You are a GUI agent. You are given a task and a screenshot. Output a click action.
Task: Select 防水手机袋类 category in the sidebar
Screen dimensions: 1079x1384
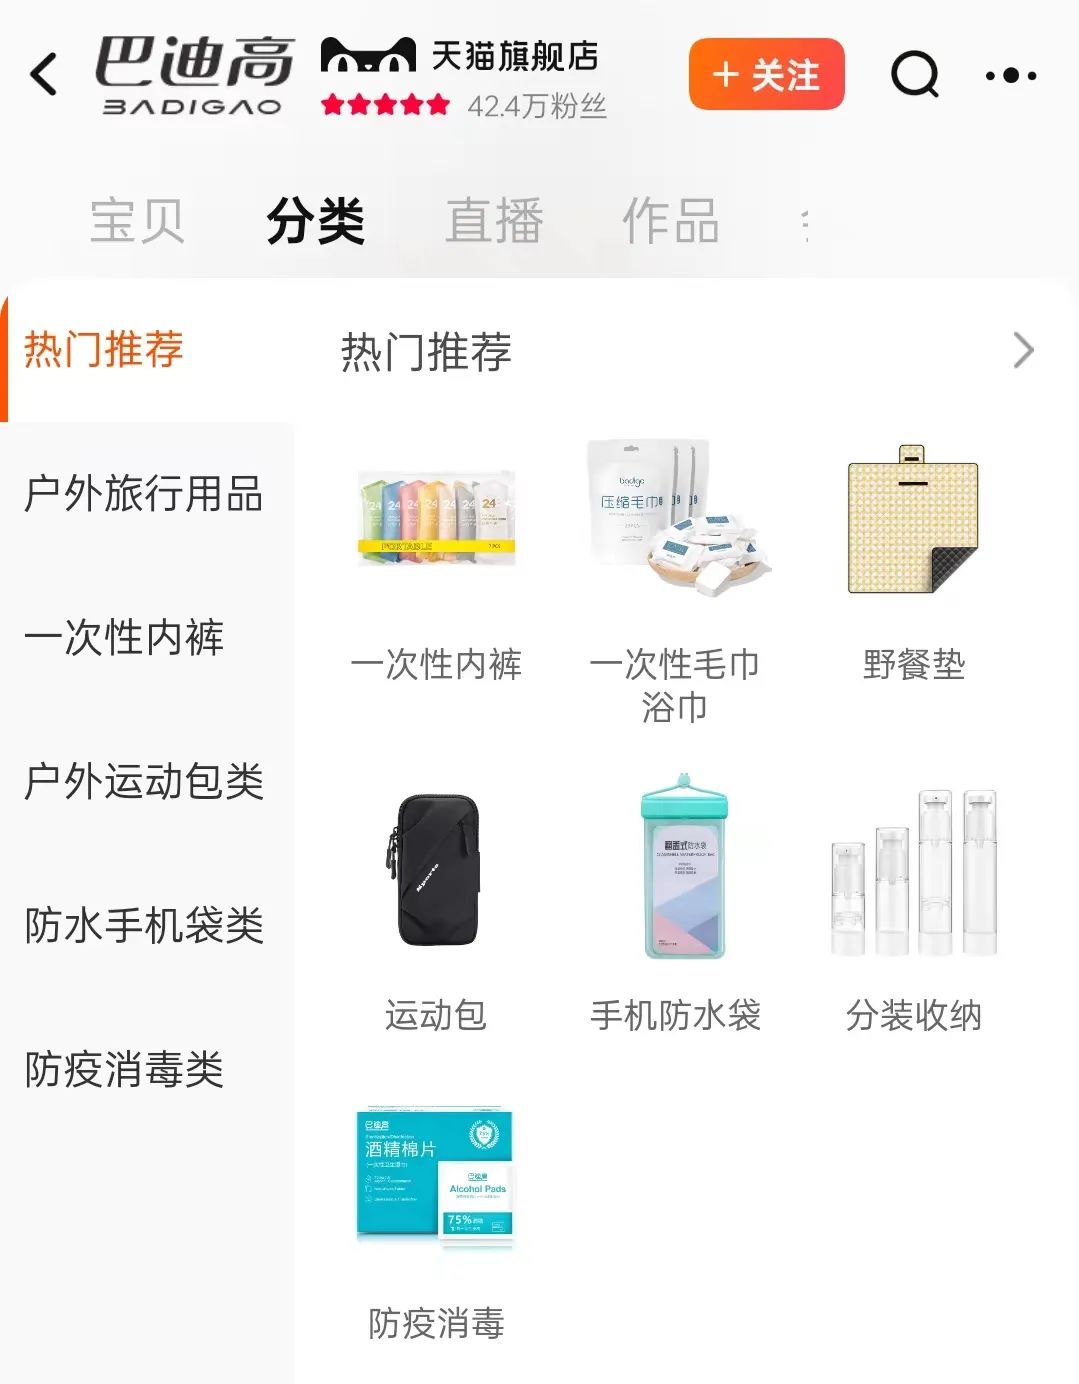(x=144, y=925)
